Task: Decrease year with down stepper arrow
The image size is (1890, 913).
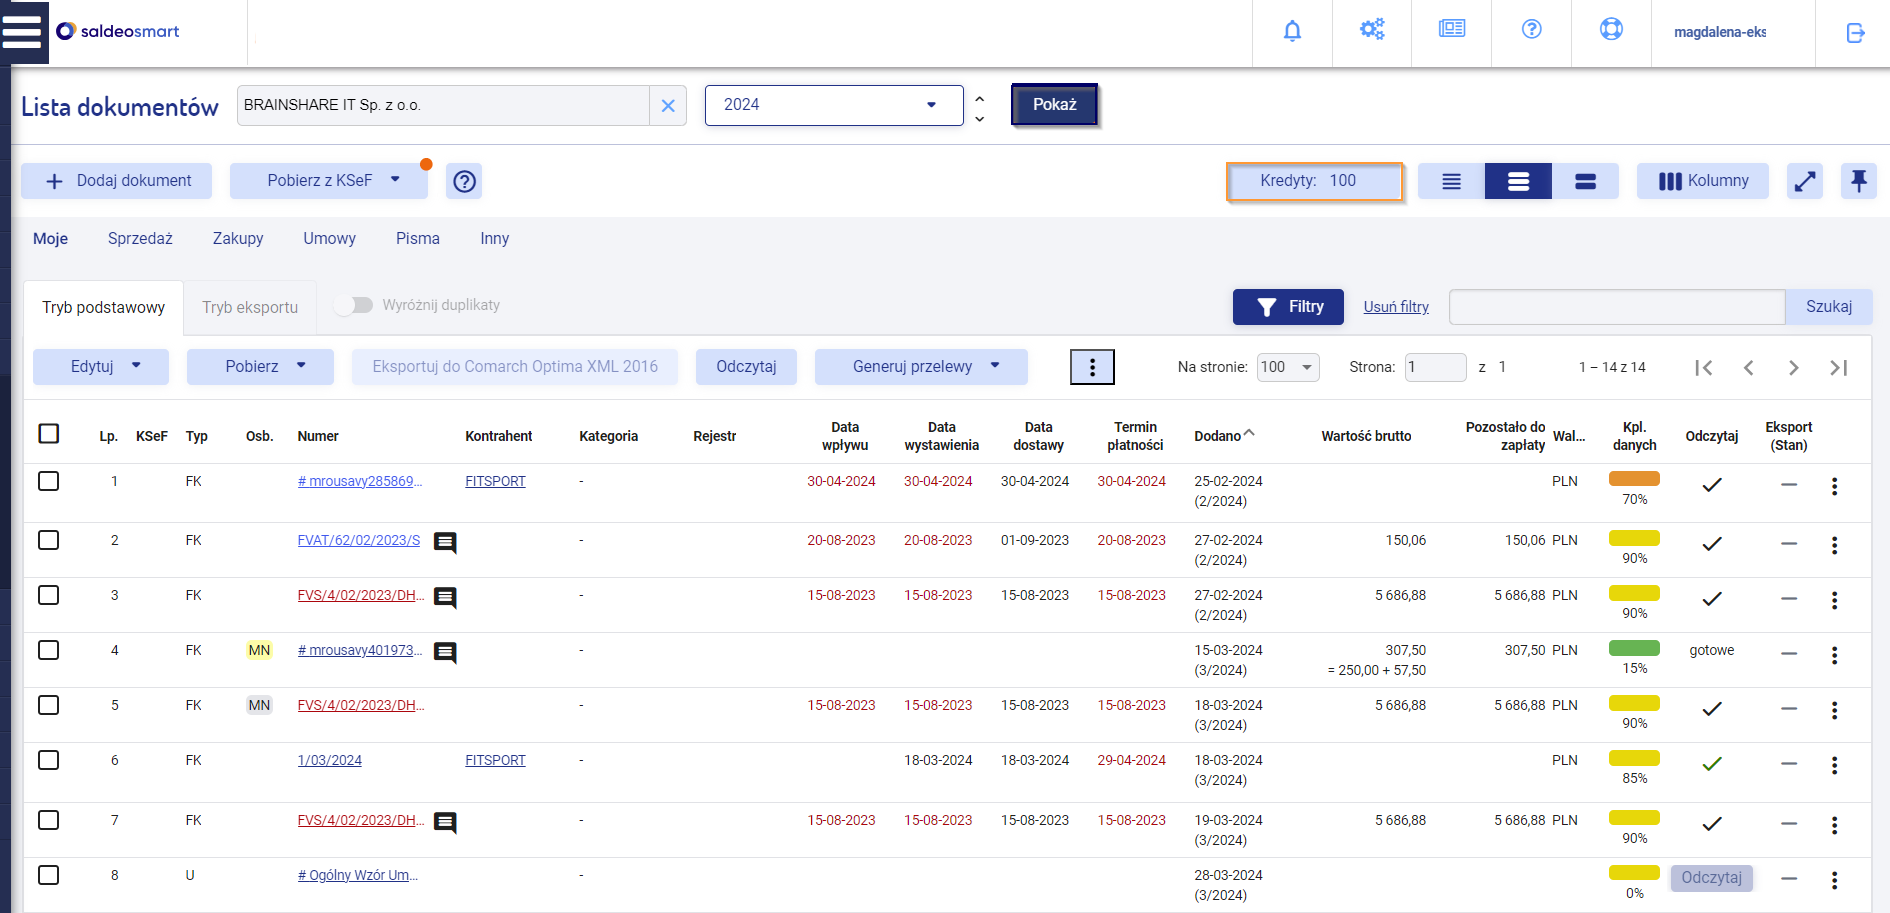Action: 980,118
